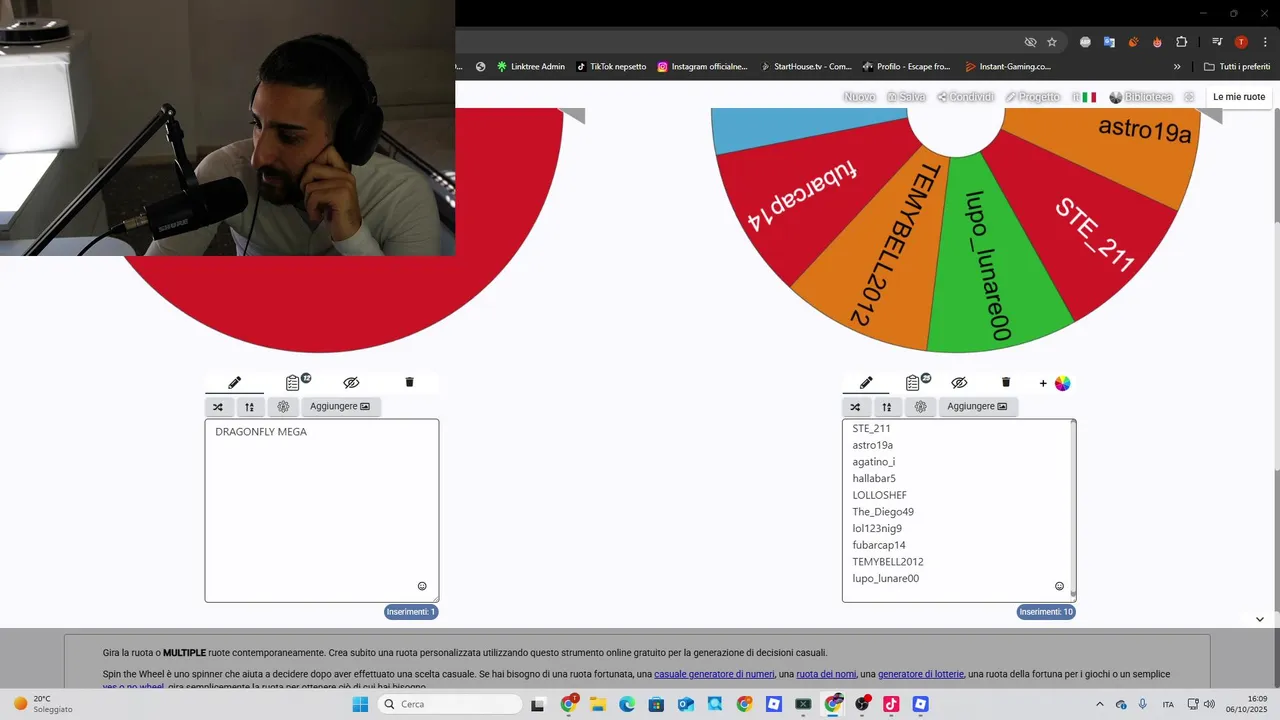Screen dimensions: 1280x720
Task: Select the The_Diego49 entry in the list
Action: [x=883, y=512]
